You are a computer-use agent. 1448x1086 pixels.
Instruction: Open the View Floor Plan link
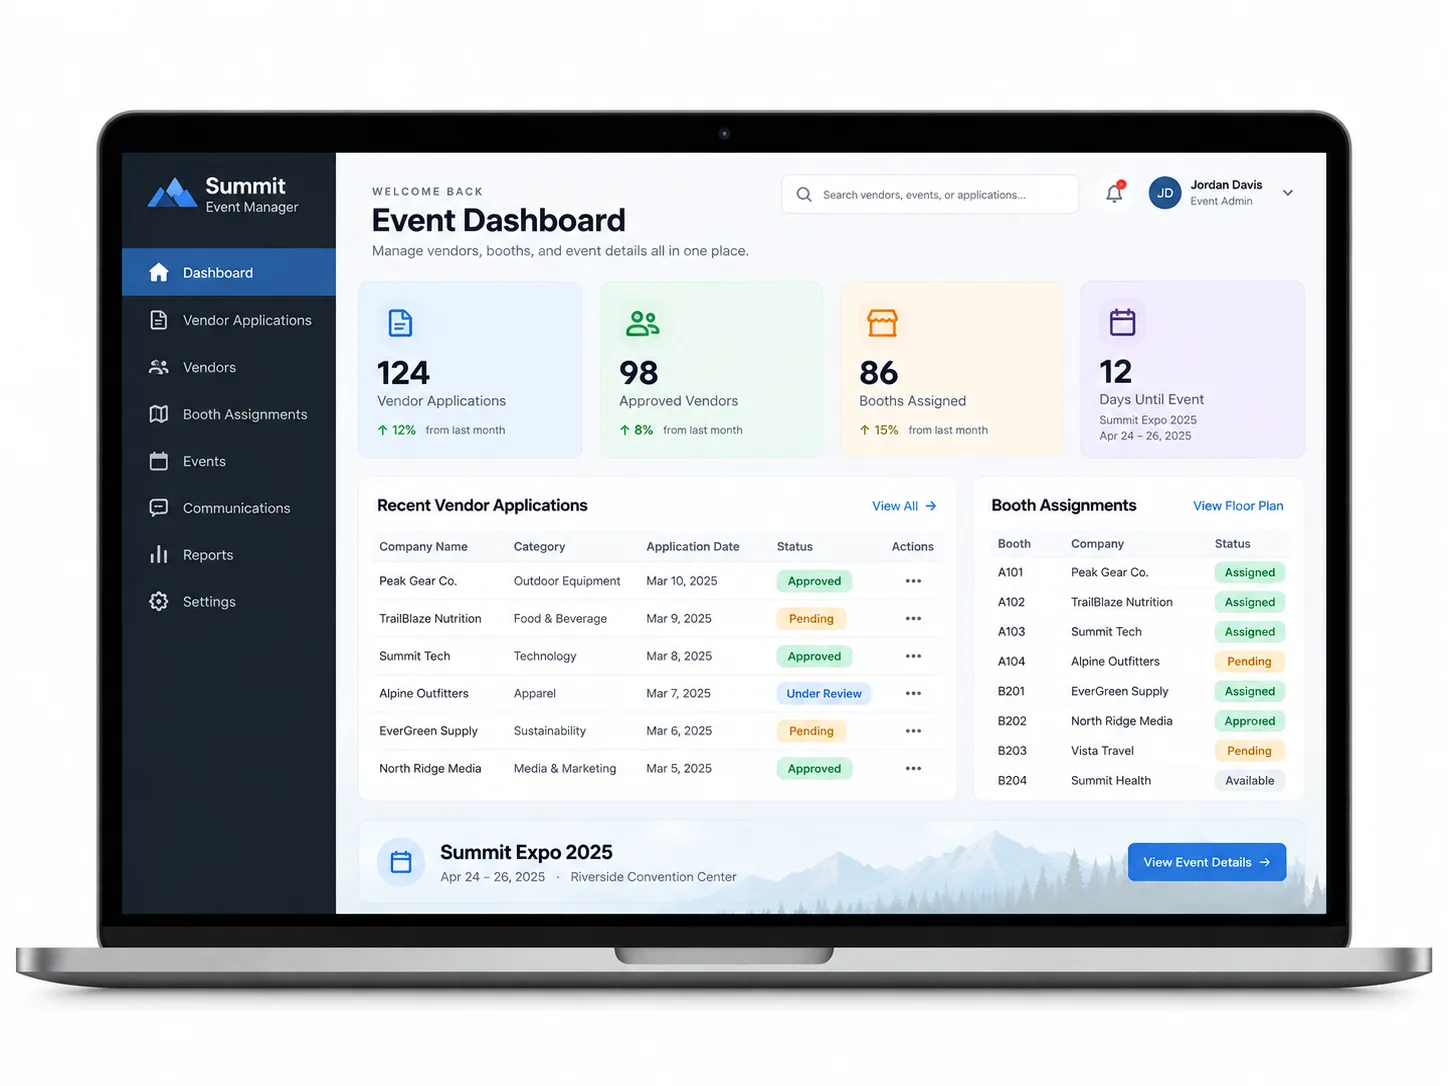1238,506
